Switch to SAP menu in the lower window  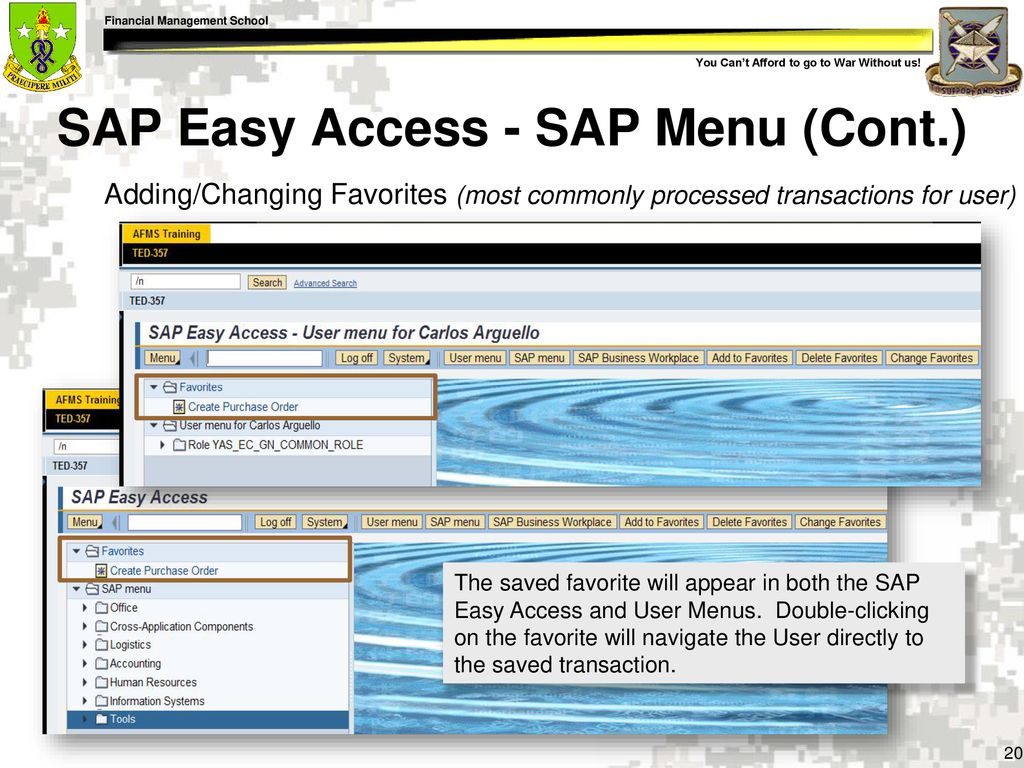[455, 522]
